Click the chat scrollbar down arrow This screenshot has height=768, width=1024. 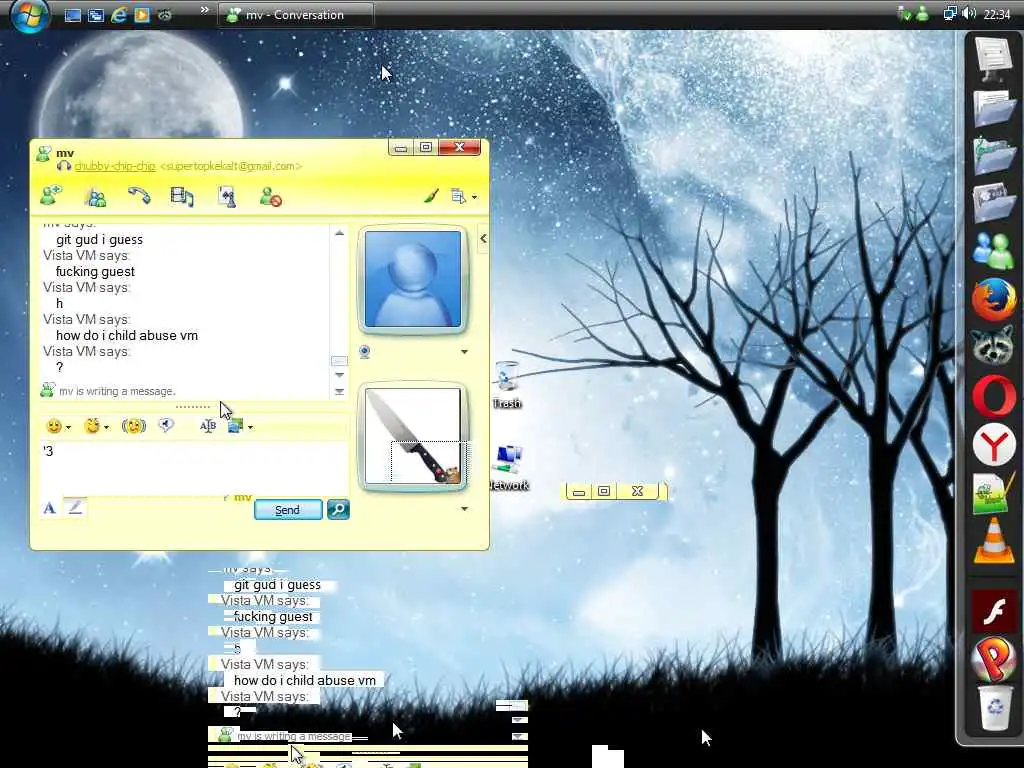(x=339, y=376)
